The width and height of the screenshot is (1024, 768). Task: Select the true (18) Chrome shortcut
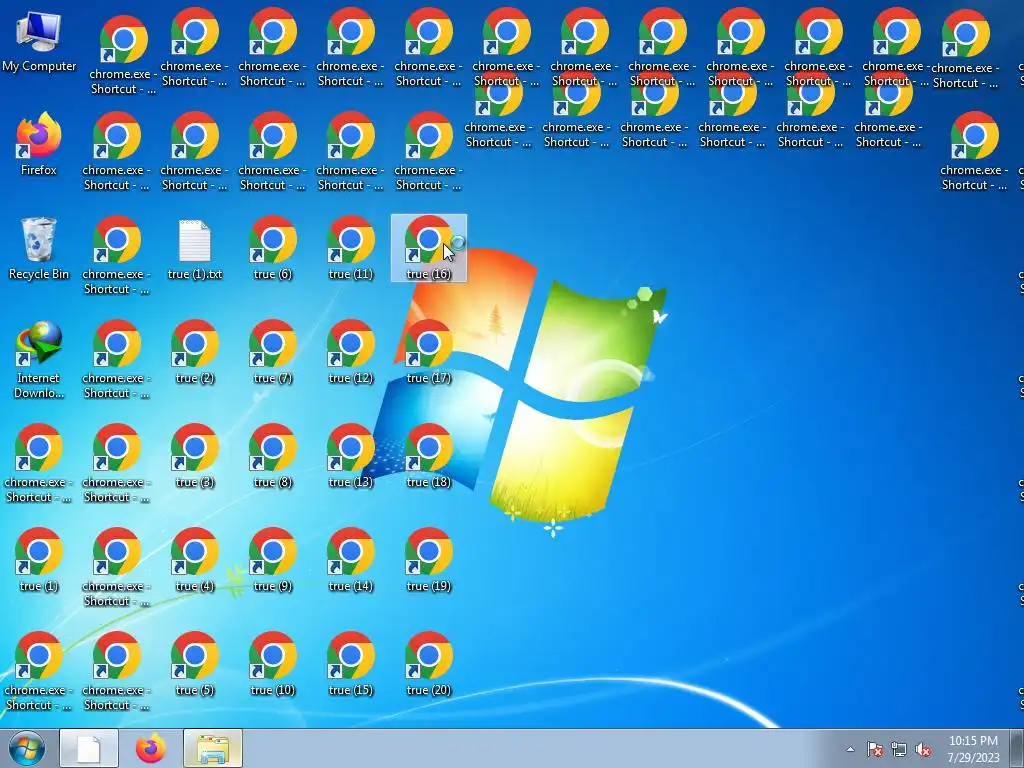click(428, 456)
